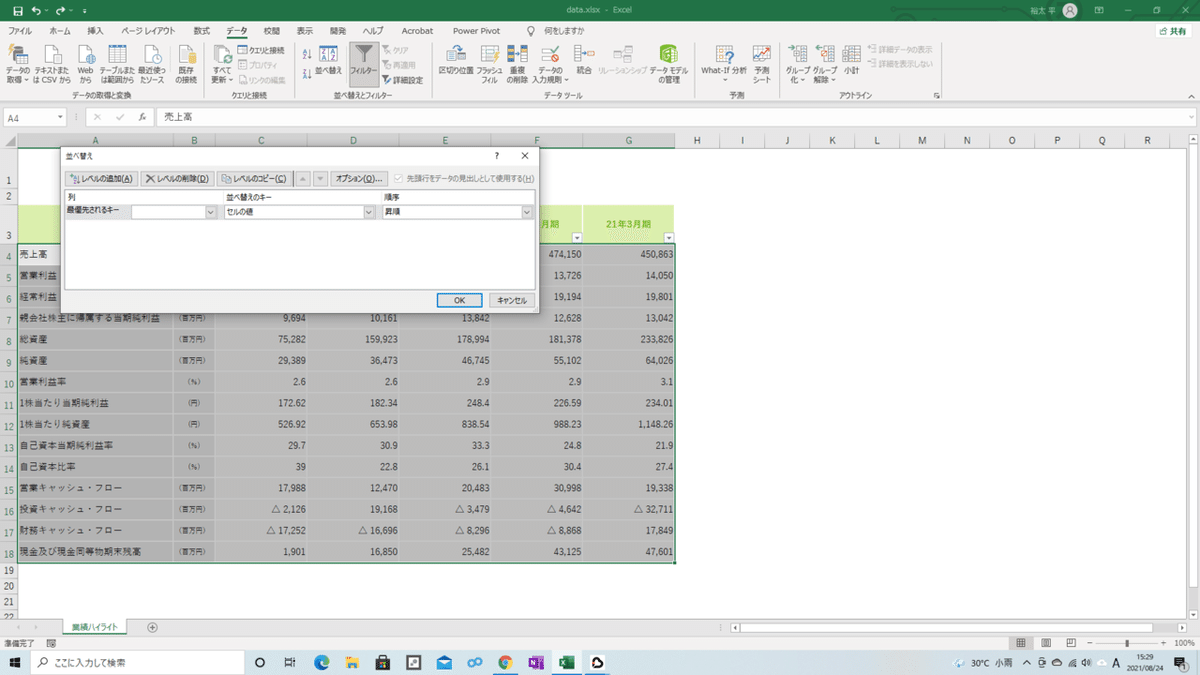The height and width of the screenshot is (675, 1200).
Task: Switch to page break preview icon
Action: tap(1070, 643)
